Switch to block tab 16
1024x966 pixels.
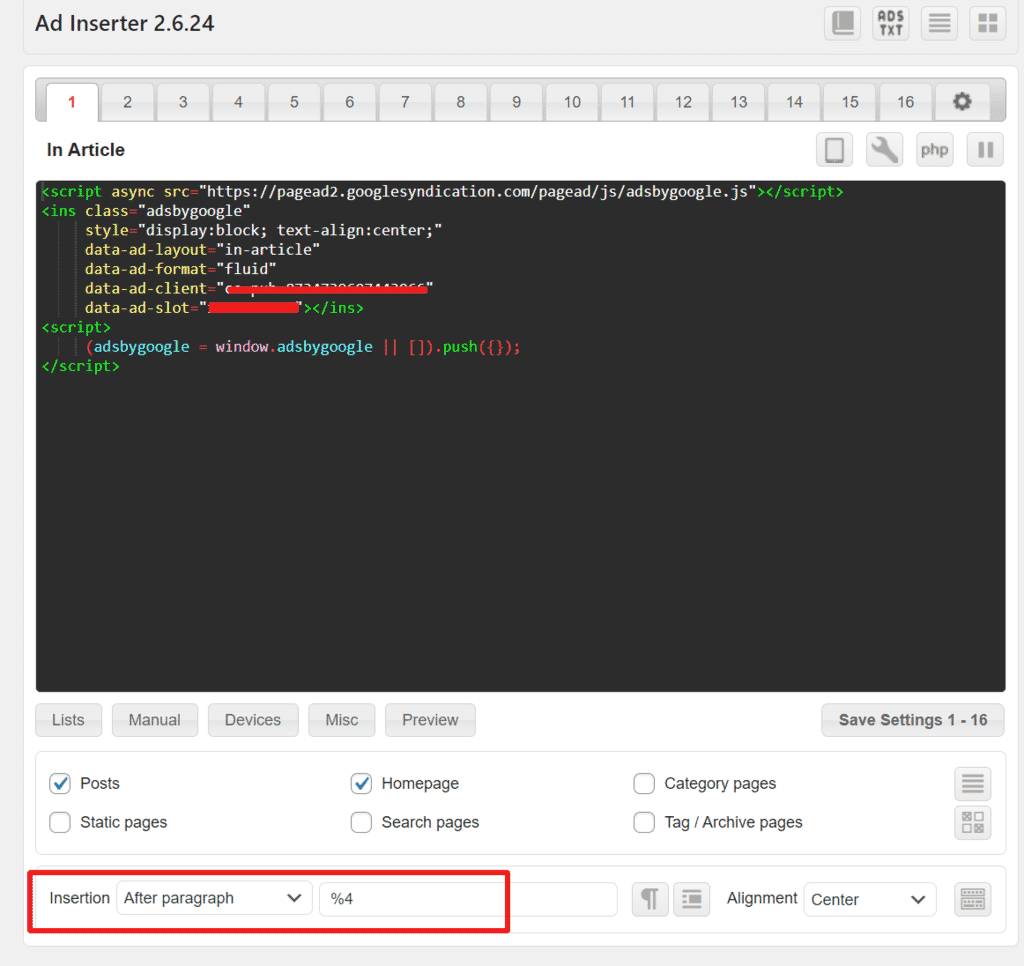(905, 102)
